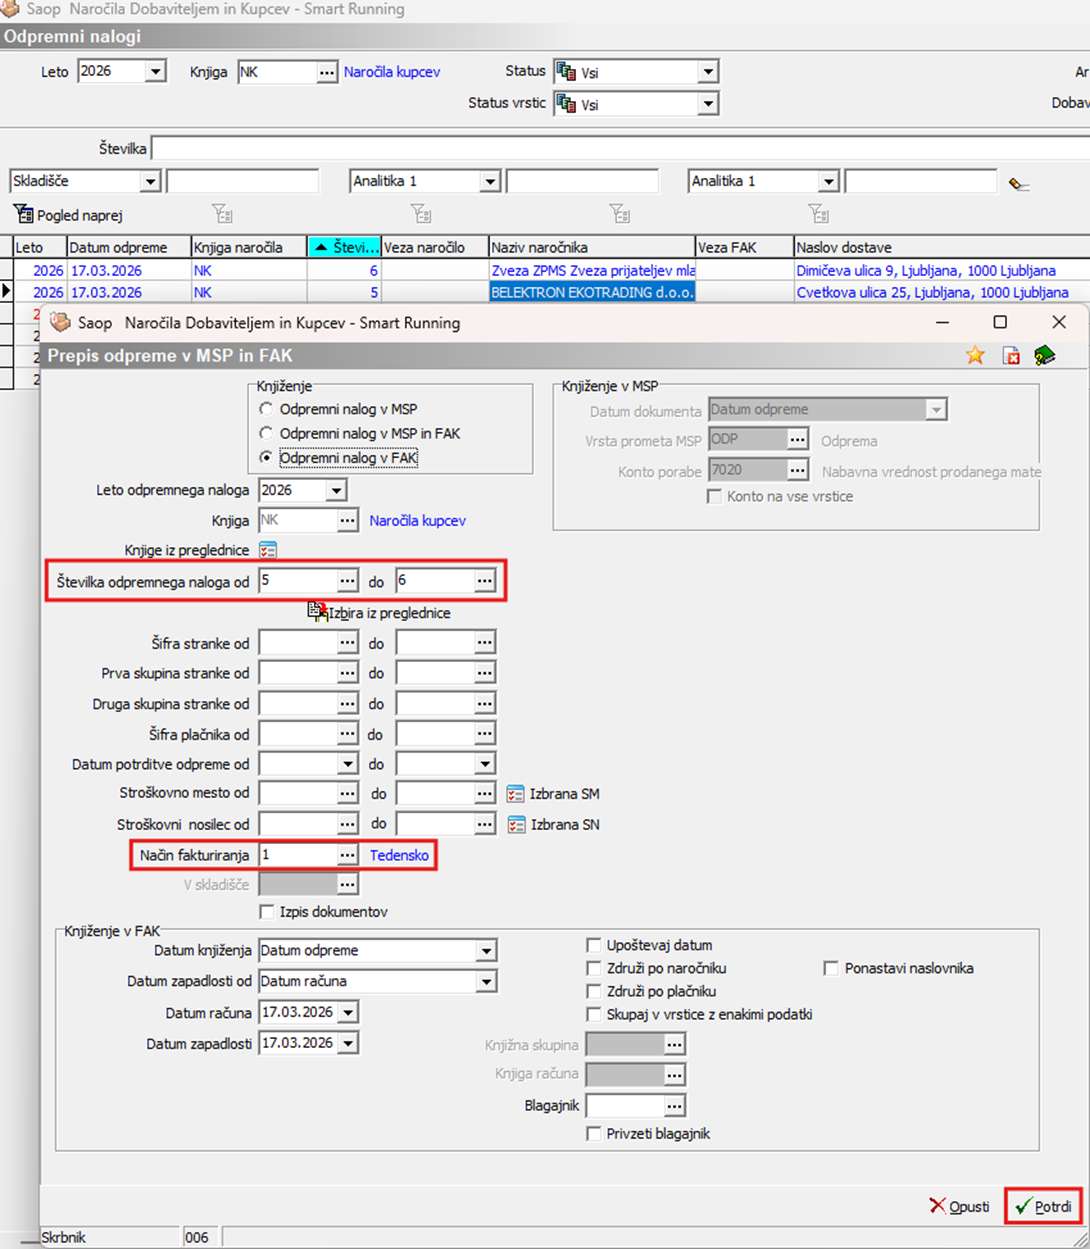Click the Šifra stranke do input field
This screenshot has width=1090, height=1249.
(x=436, y=643)
